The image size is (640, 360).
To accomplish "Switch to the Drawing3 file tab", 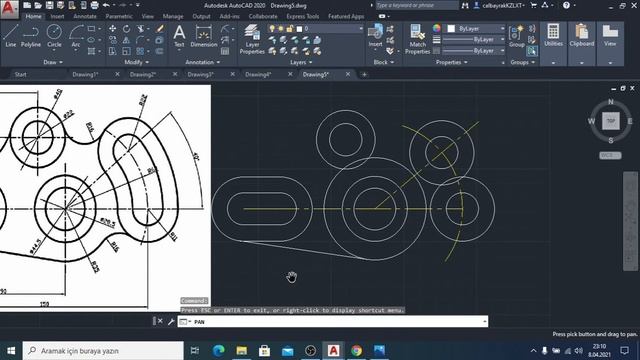I will point(201,74).
